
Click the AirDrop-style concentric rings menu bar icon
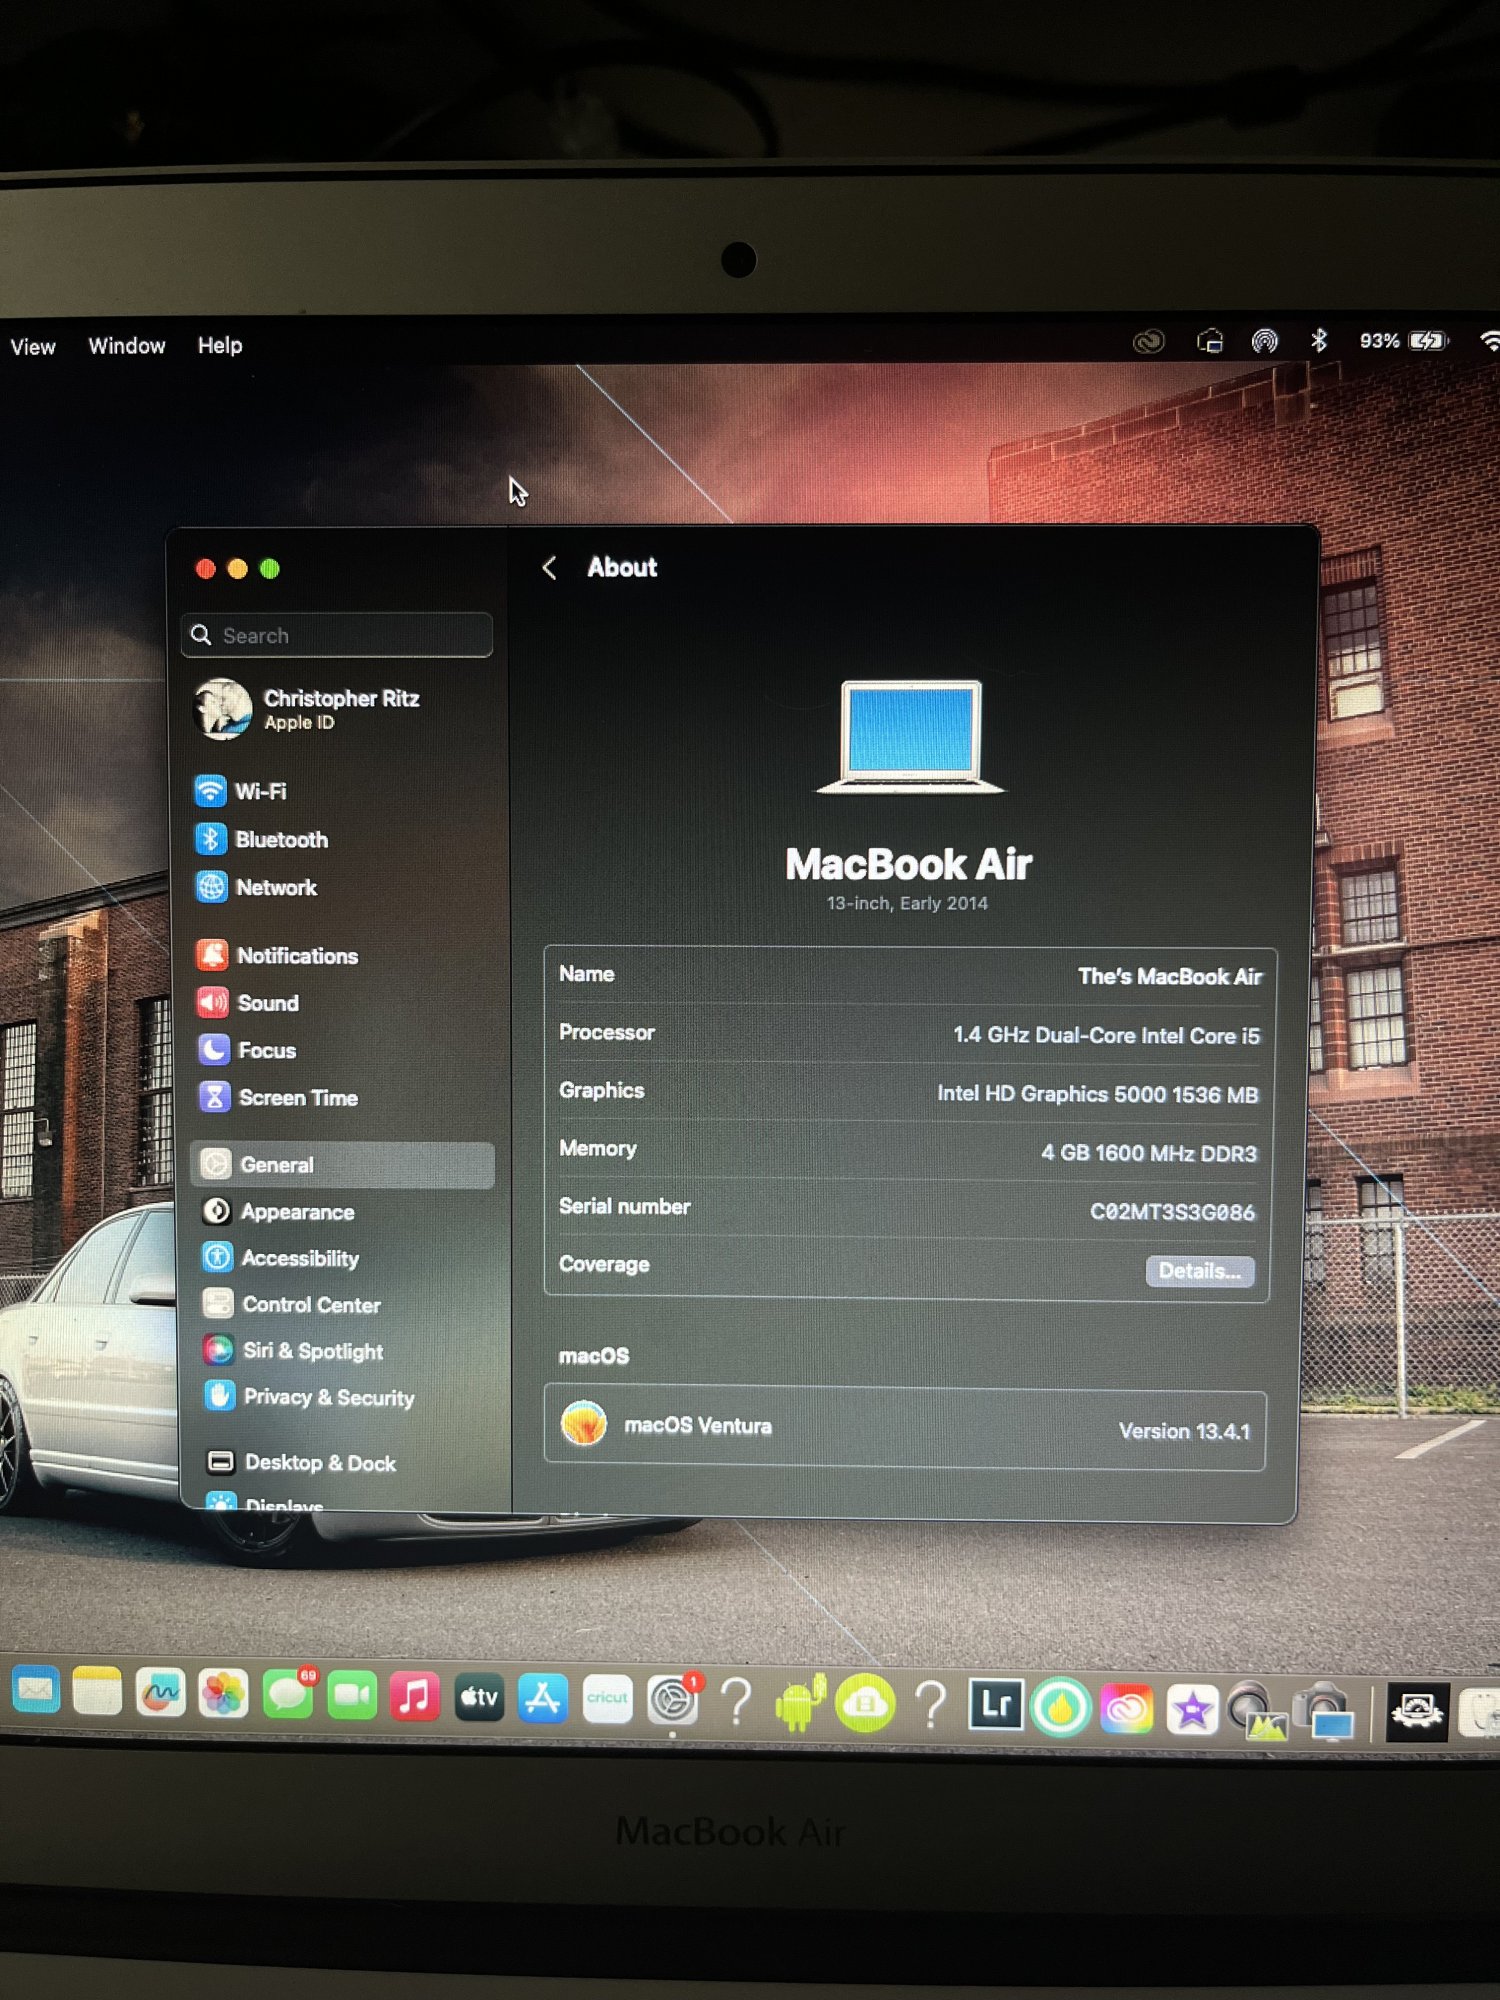[1265, 342]
